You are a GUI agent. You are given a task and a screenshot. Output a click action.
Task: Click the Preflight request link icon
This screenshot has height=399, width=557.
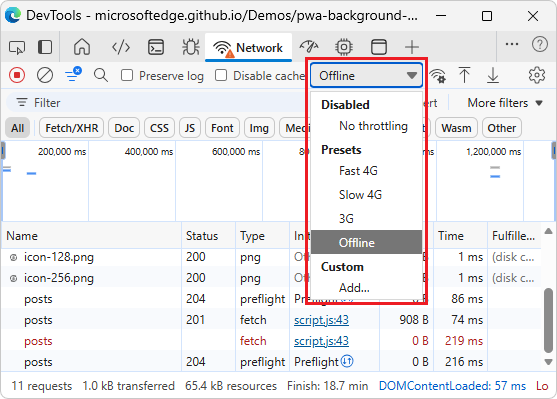[x=347, y=361]
